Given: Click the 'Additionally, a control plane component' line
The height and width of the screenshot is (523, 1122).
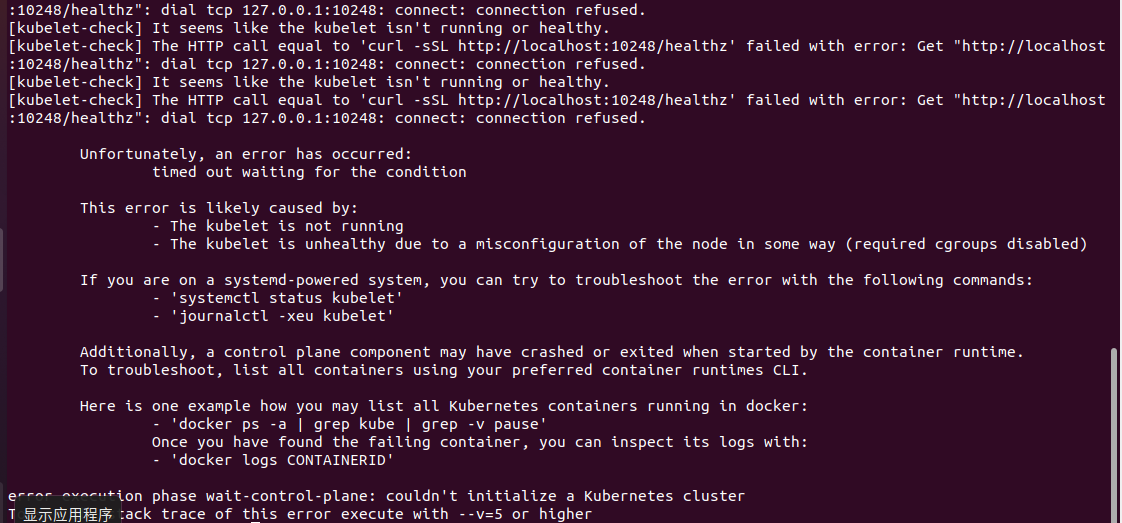Looking at the screenshot, I should [x=551, y=352].
